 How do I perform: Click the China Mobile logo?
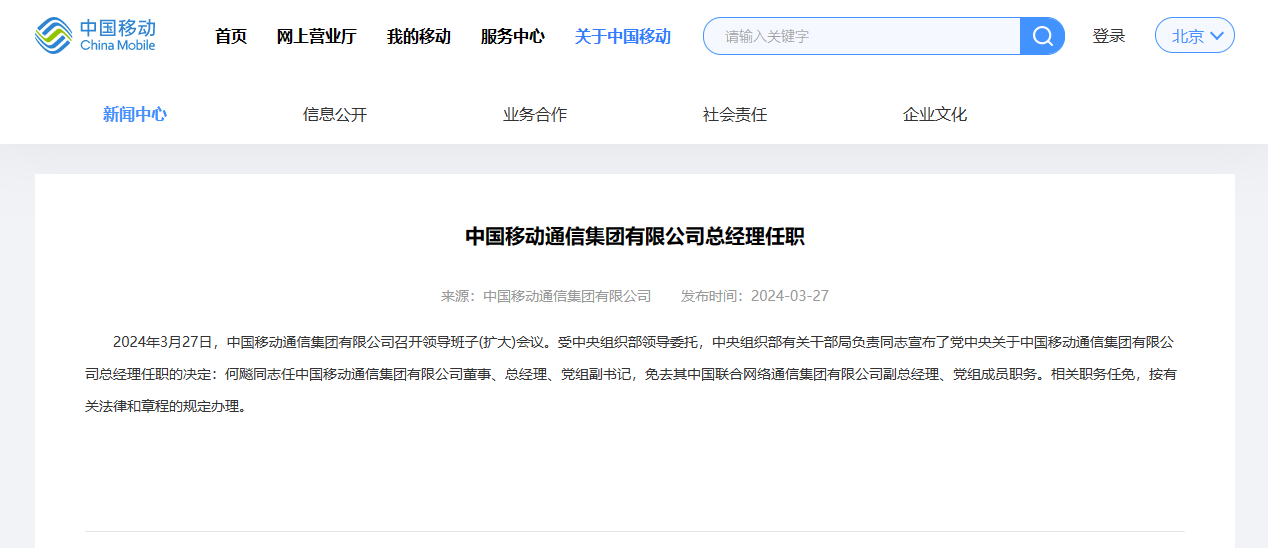point(95,36)
